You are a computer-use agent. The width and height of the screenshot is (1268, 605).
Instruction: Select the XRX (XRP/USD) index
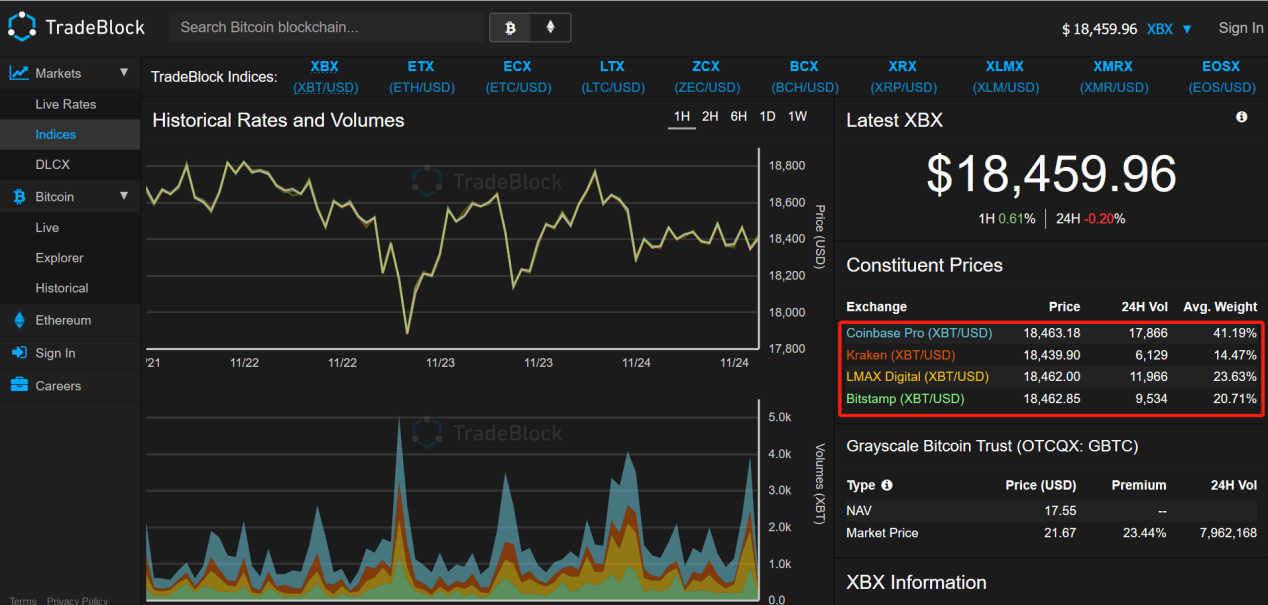click(902, 77)
